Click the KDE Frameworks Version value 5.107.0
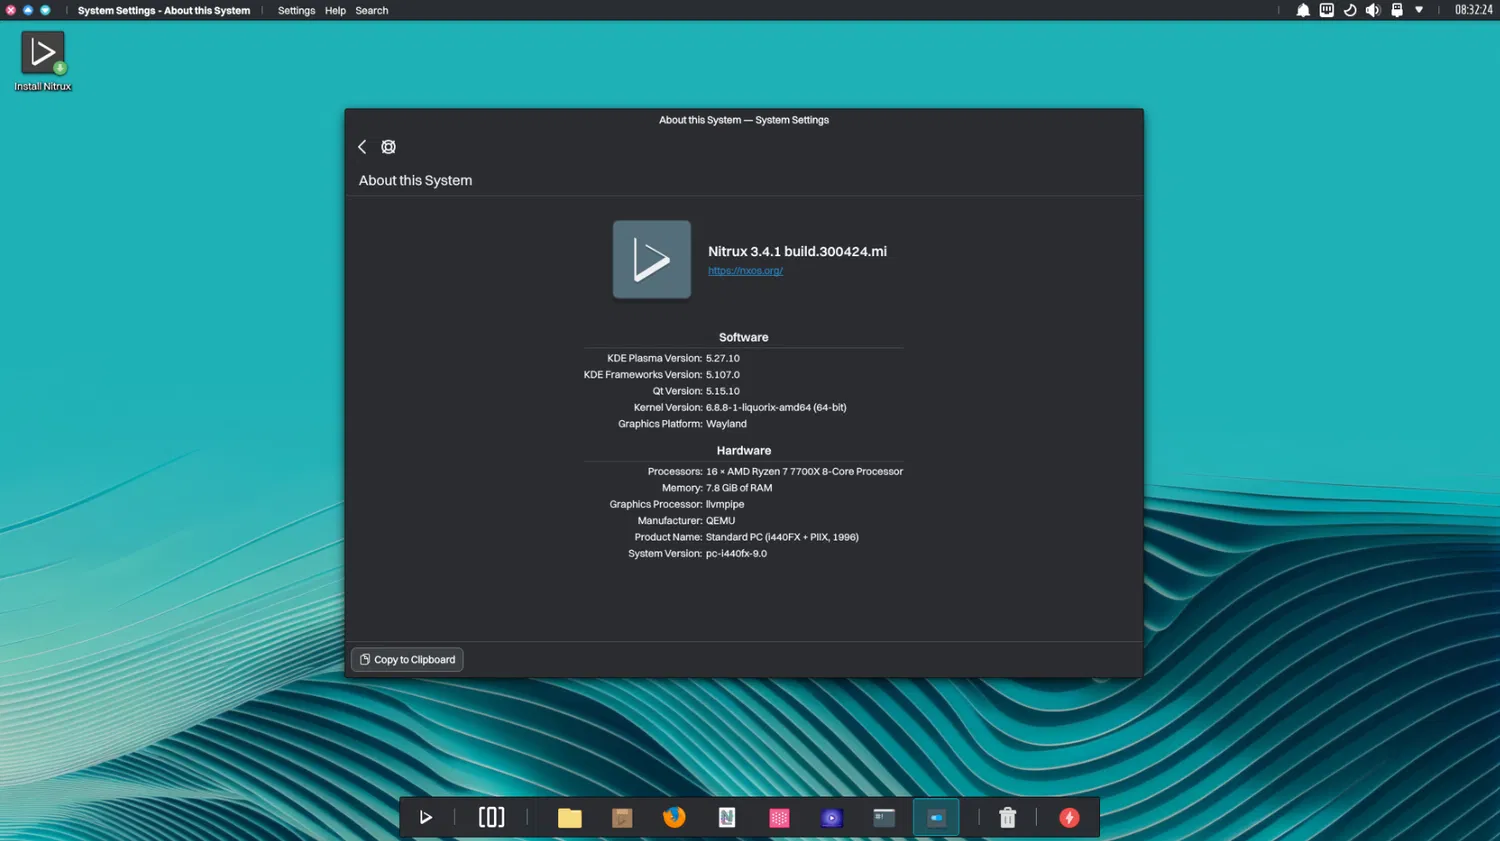 pyautogui.click(x=723, y=375)
